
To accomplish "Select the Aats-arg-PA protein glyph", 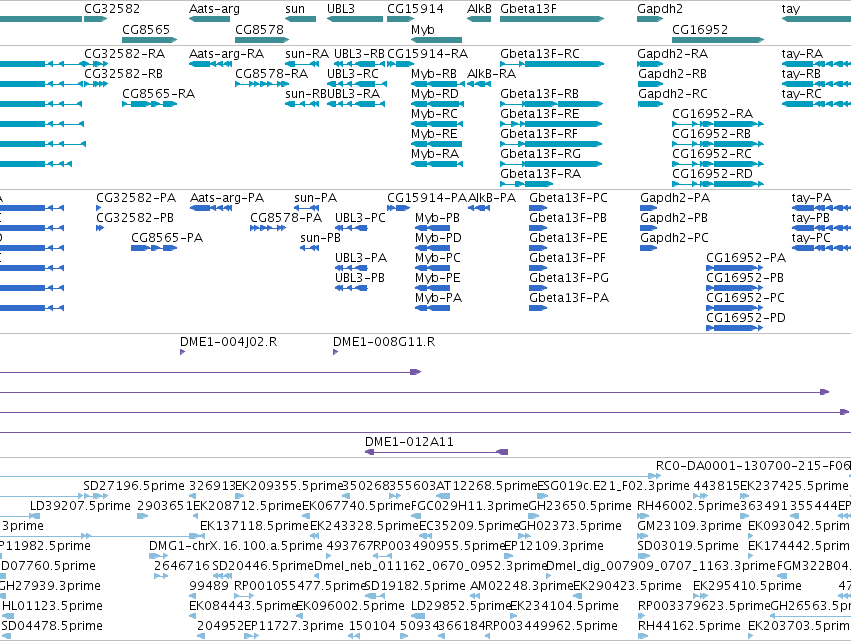I will click(x=211, y=208).
